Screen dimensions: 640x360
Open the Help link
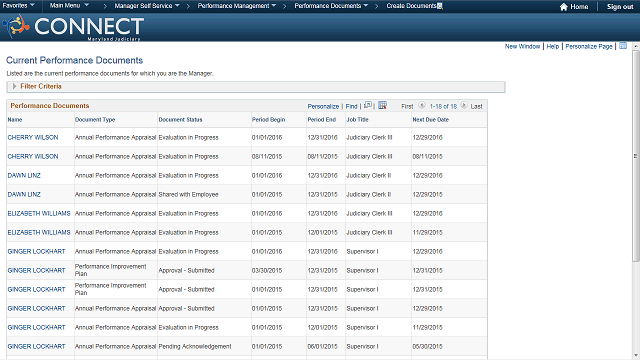pos(553,47)
